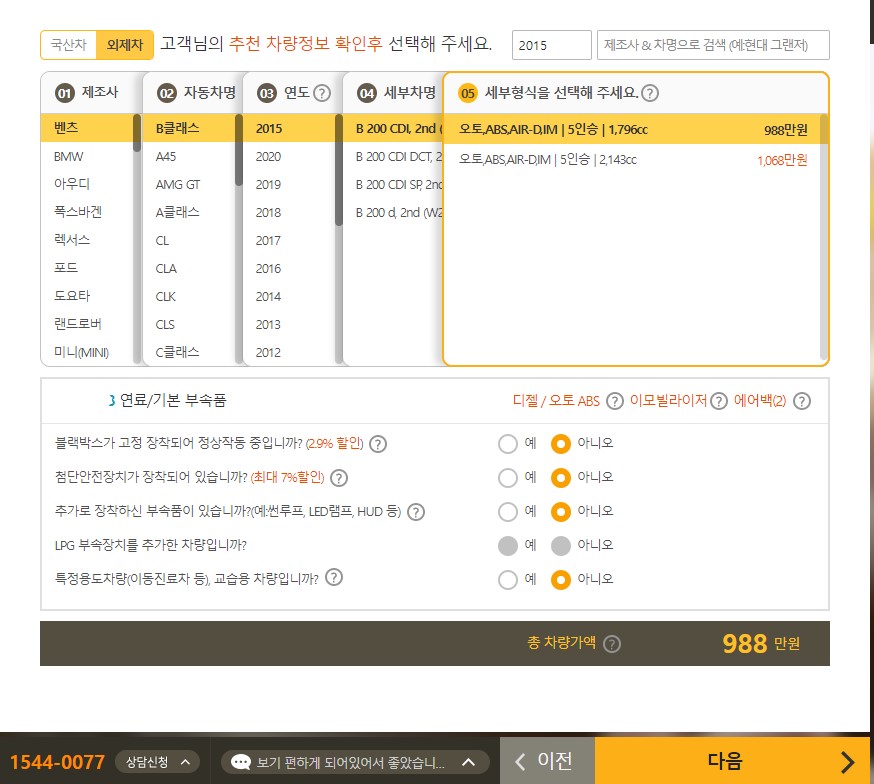Open help icon for 특정용도차량 question

tap(334, 577)
